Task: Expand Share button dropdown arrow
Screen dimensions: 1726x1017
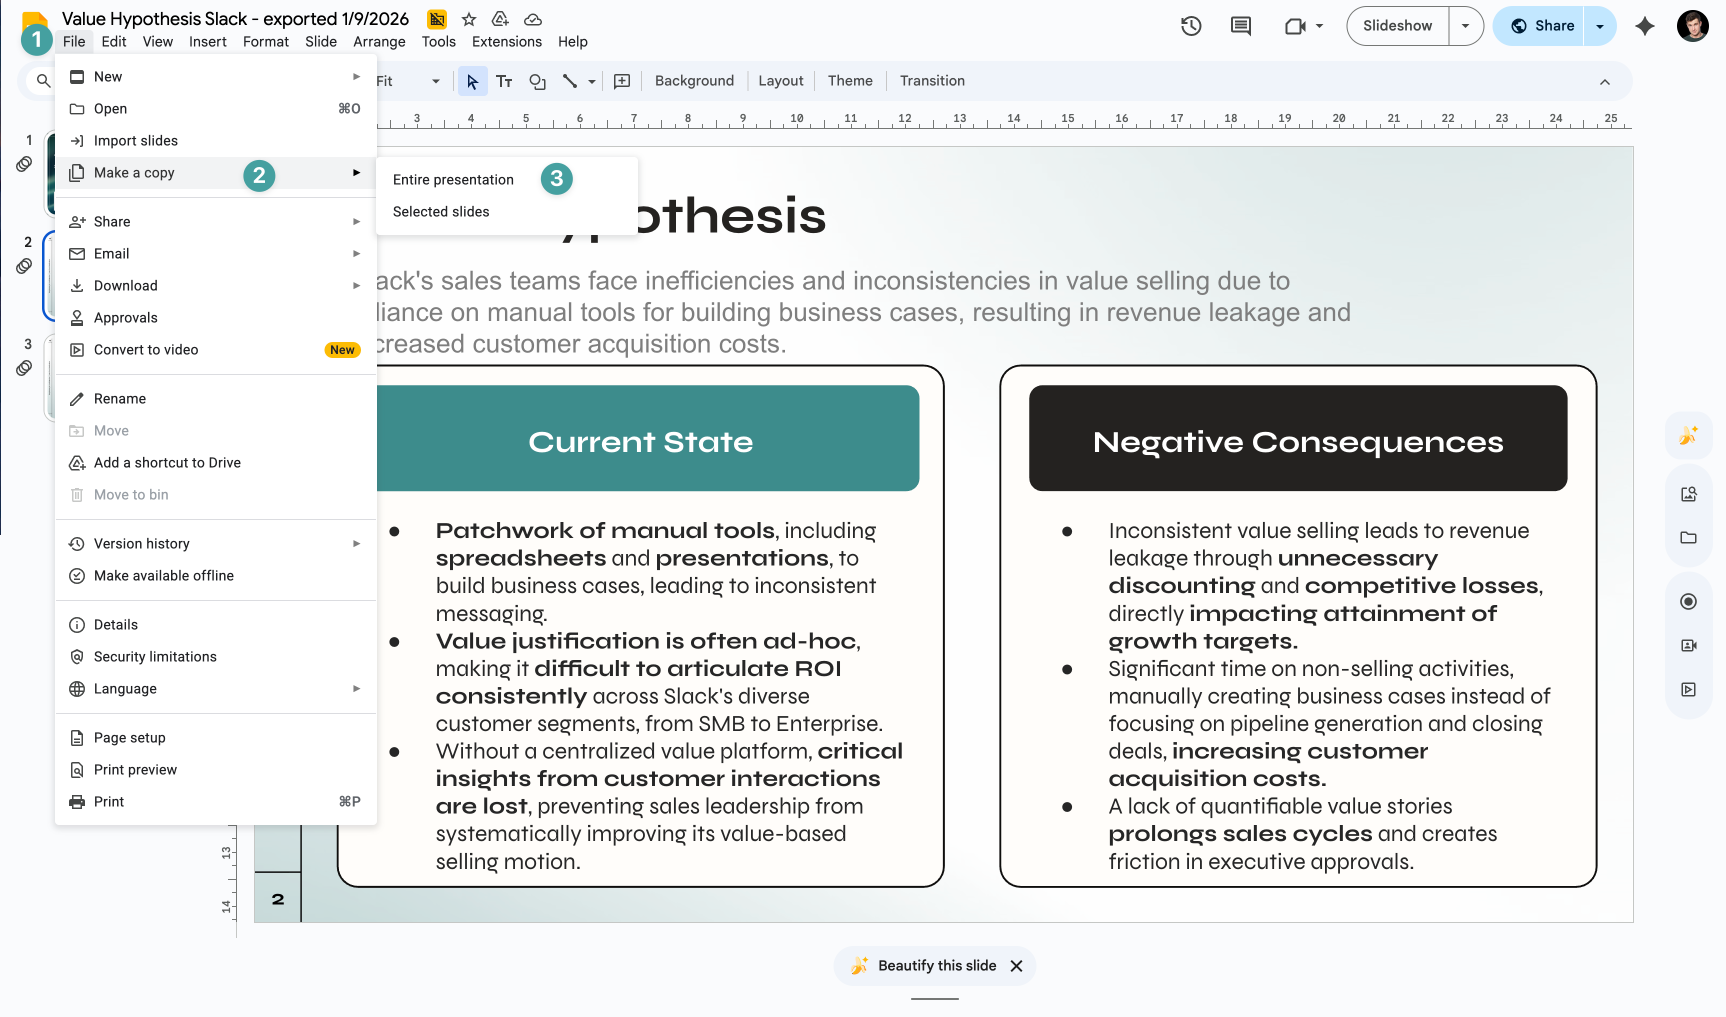Action: point(1600,26)
